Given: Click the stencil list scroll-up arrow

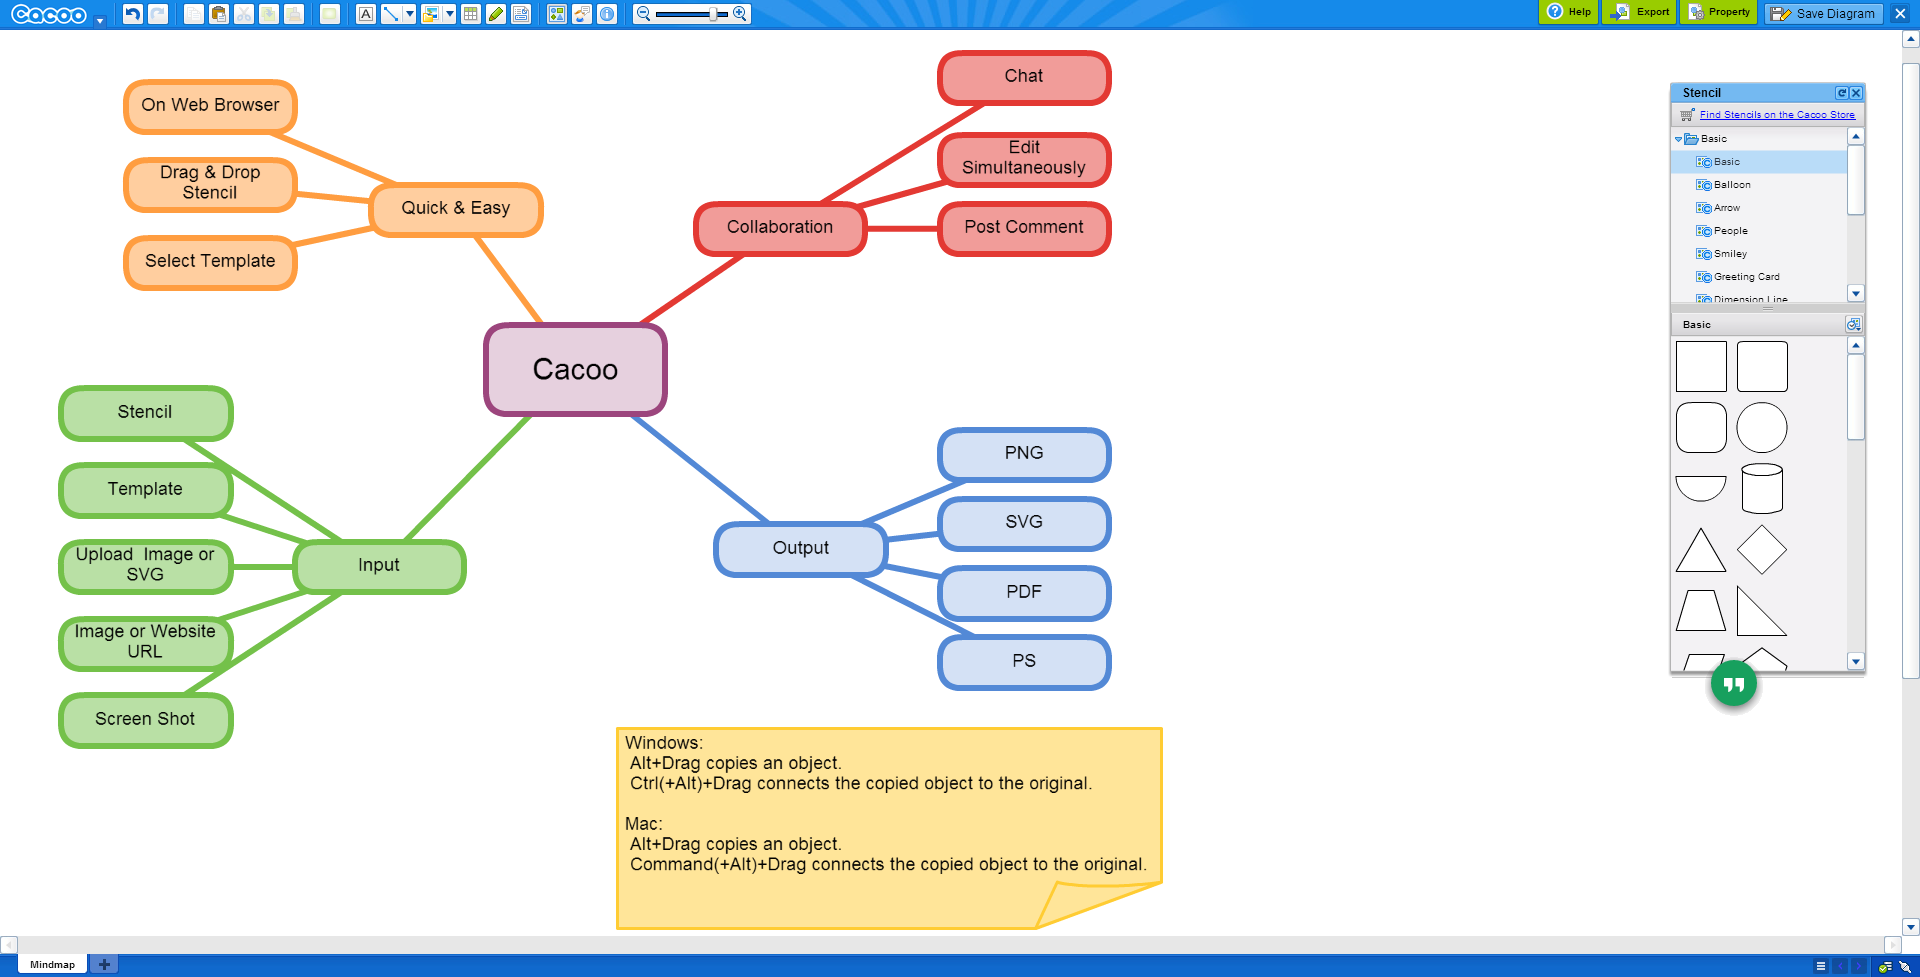Looking at the screenshot, I should [x=1856, y=136].
